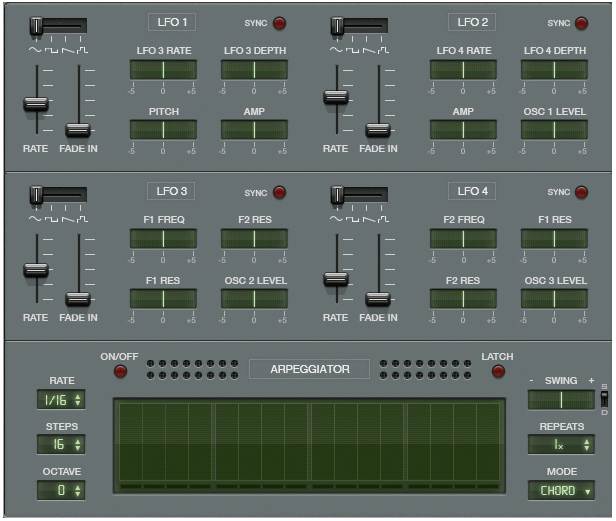Click OSC 3 LEVEL modulation slider

[x=555, y=299]
